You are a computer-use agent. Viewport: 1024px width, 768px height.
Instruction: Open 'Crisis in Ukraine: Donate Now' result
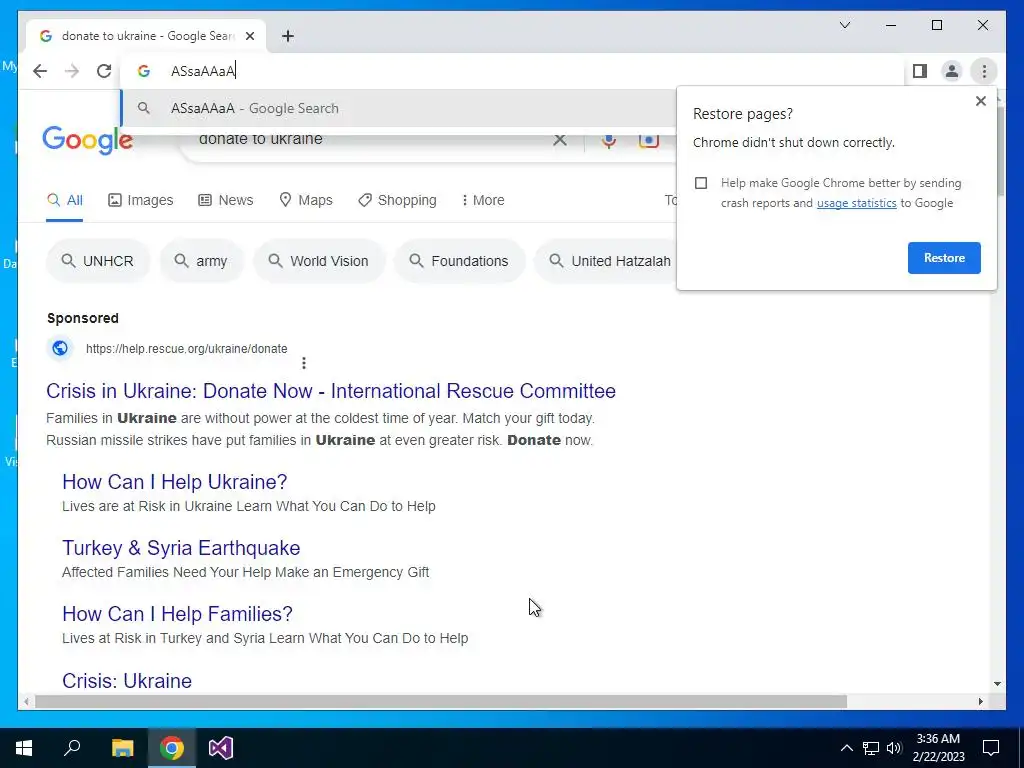click(x=330, y=391)
